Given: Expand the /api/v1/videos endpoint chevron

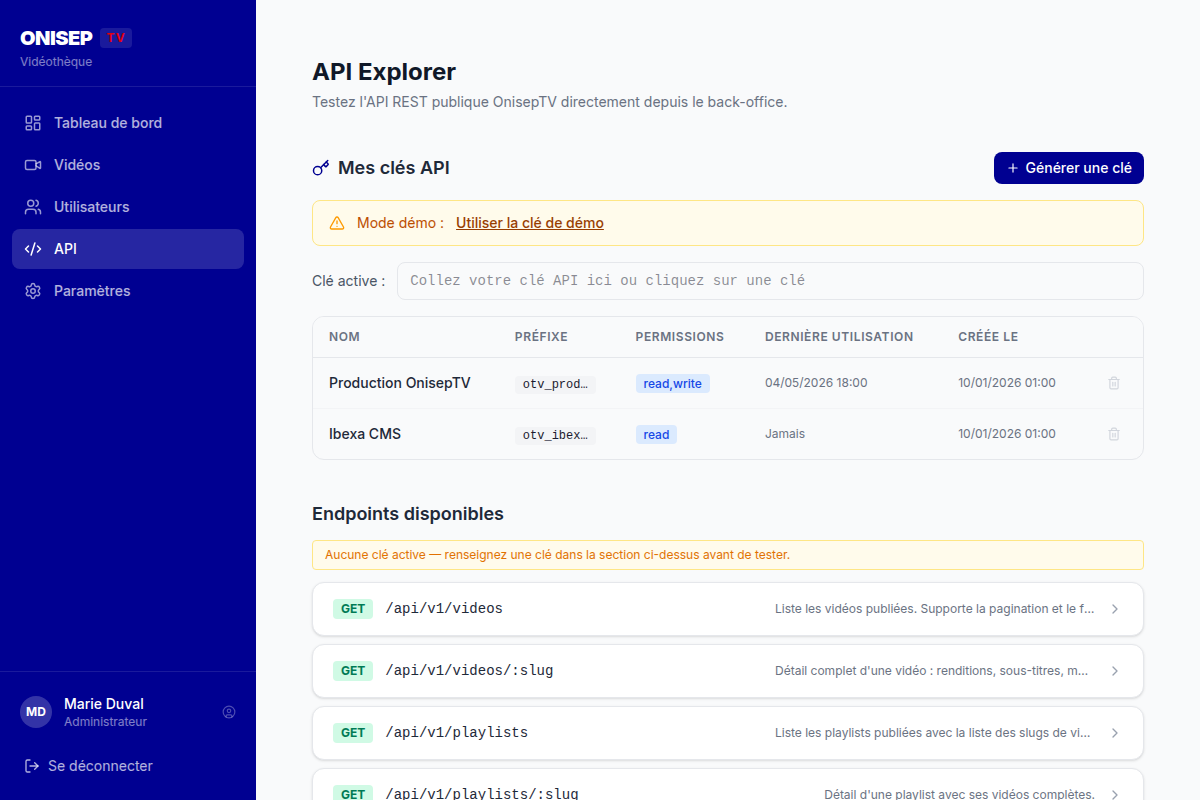Looking at the screenshot, I should (x=1115, y=609).
